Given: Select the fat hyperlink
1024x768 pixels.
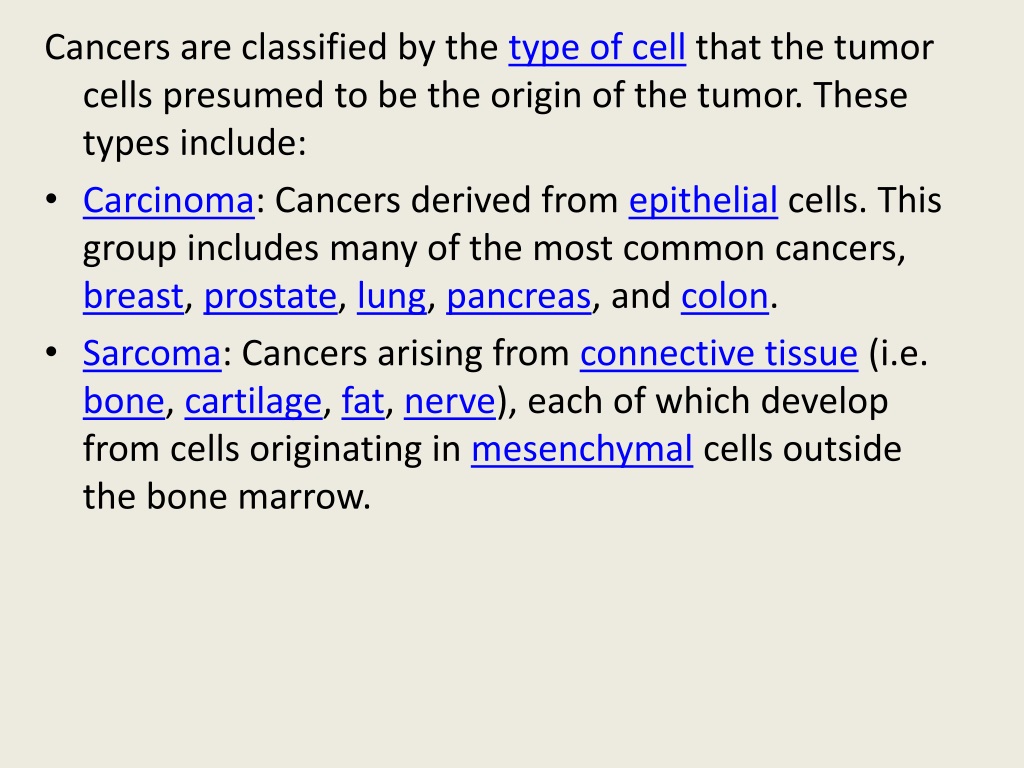Looking at the screenshot, I should click(x=362, y=401).
